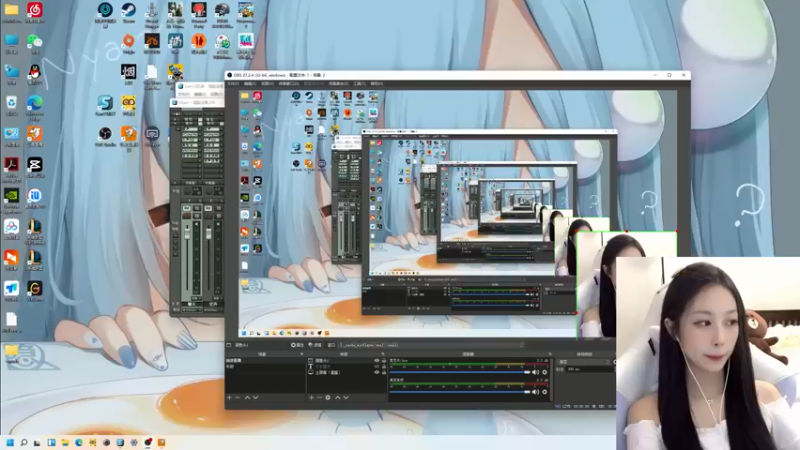This screenshot has height=450, width=800.
Task: Open first menu in OBS menu bar
Action: tap(233, 84)
